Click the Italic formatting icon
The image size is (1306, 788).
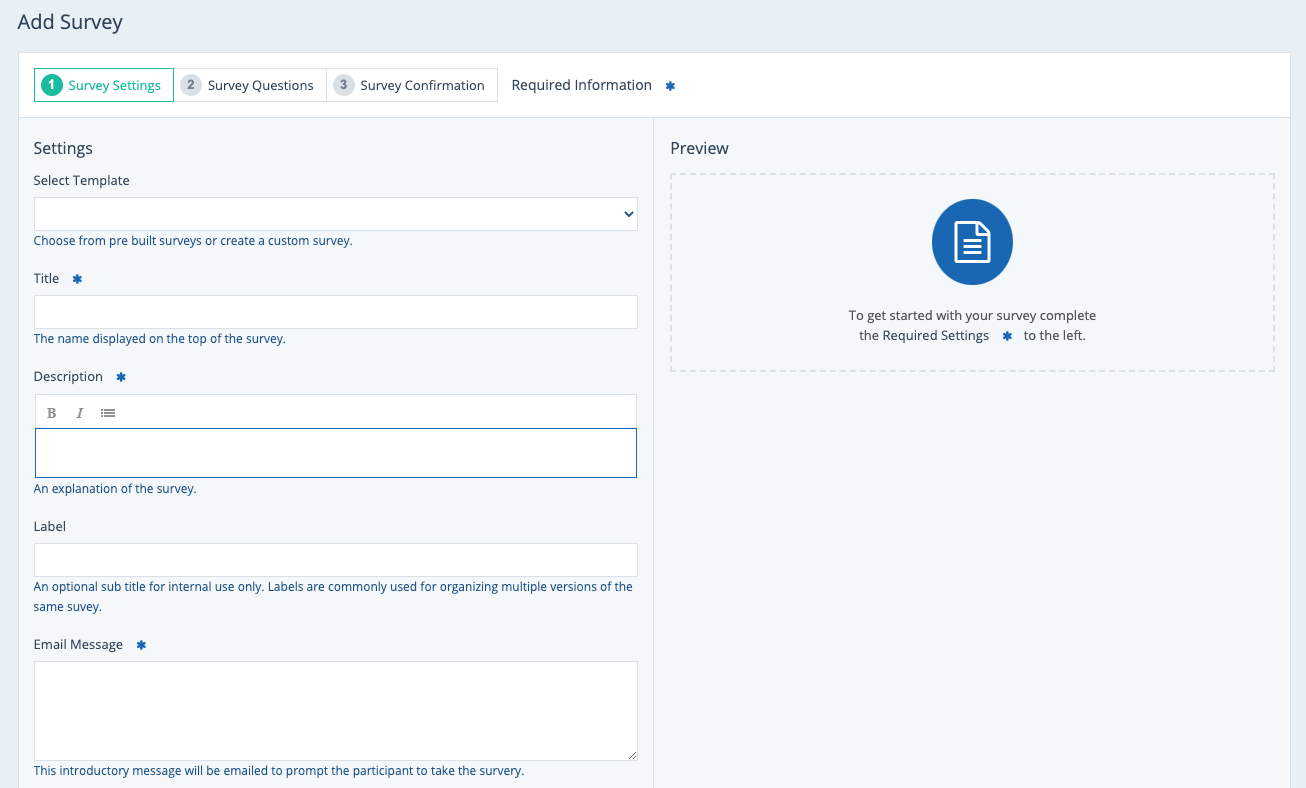[80, 413]
